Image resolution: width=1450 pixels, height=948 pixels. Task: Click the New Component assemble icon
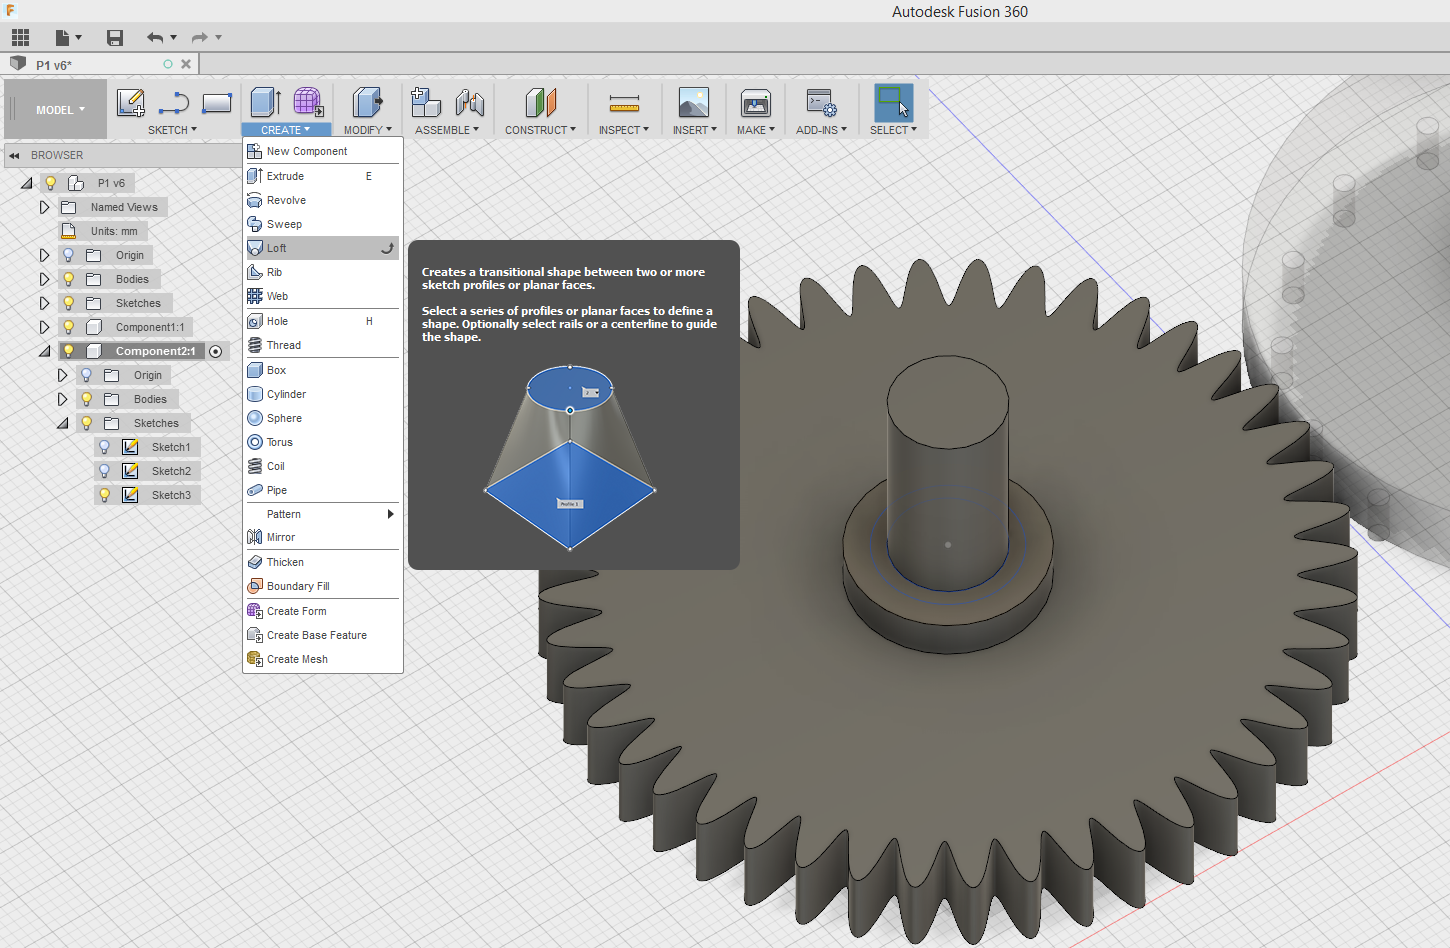pyautogui.click(x=426, y=102)
